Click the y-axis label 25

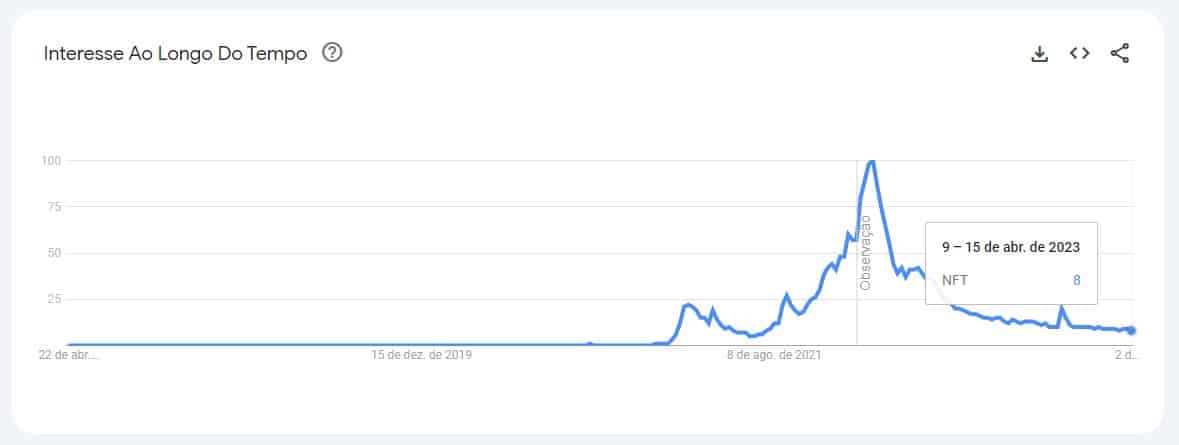click(54, 299)
